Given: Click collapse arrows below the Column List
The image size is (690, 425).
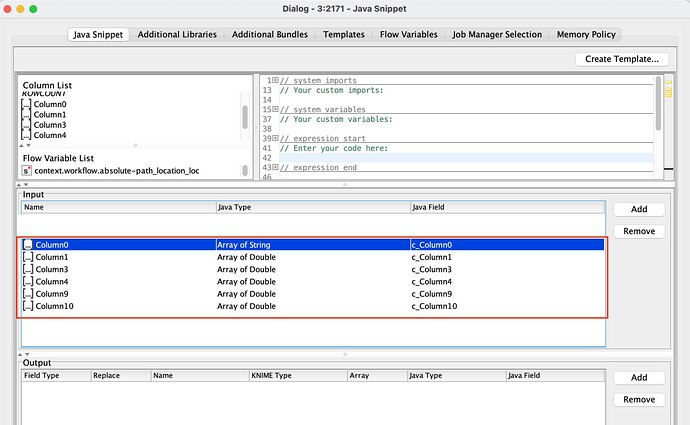Looking at the screenshot, I should [25, 145].
